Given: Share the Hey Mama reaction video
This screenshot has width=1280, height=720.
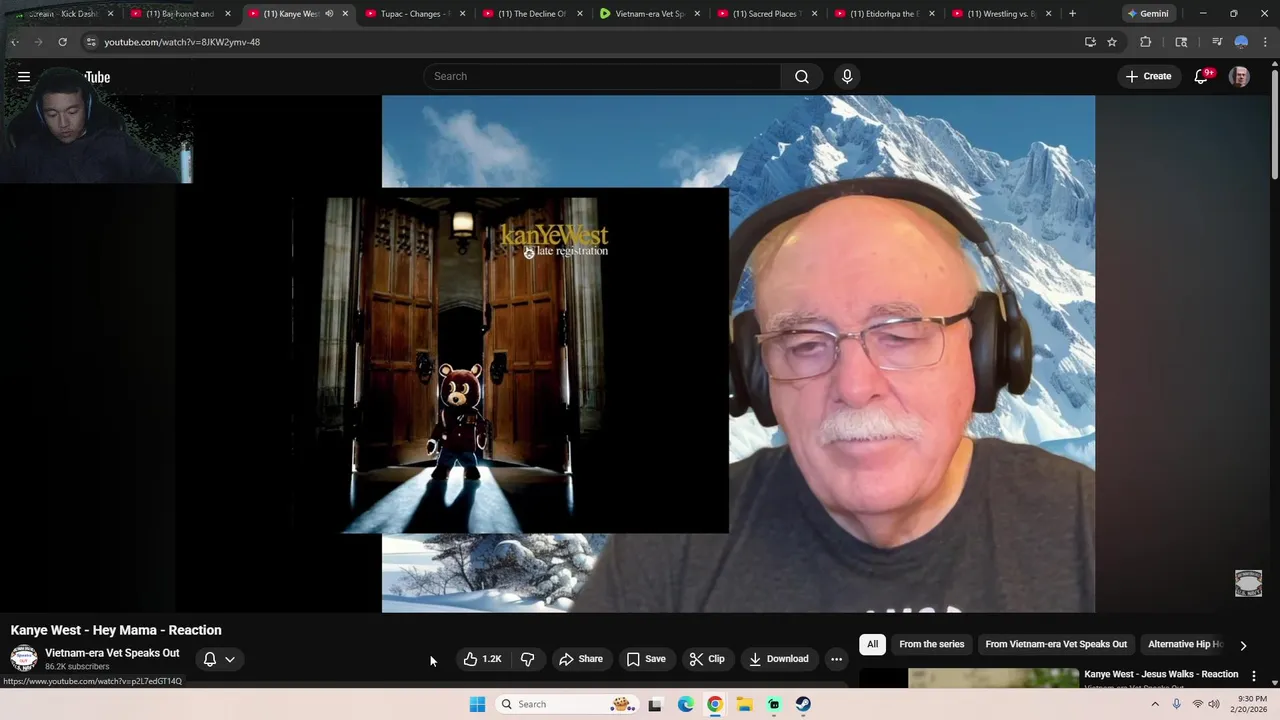Looking at the screenshot, I should tap(581, 659).
